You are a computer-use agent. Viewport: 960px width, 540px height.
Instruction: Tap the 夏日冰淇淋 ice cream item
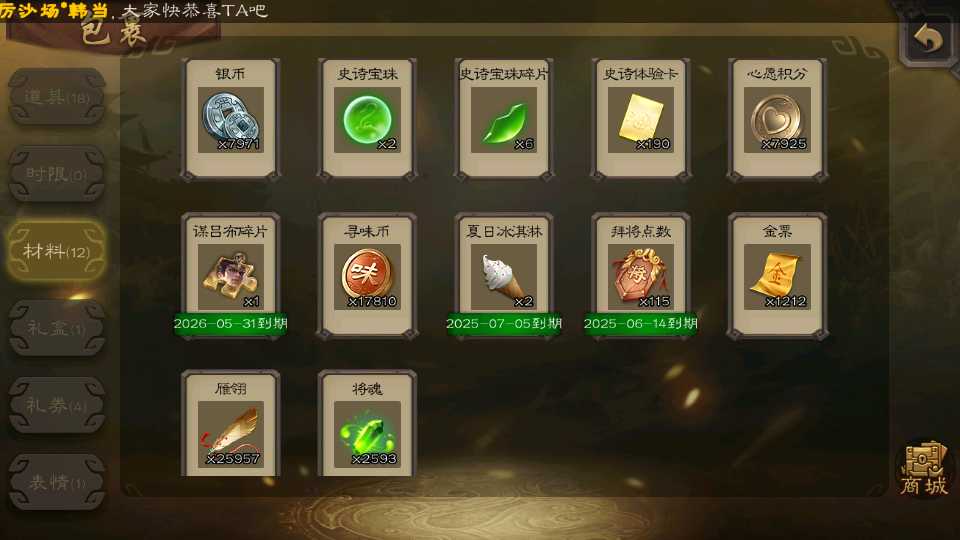coord(504,276)
